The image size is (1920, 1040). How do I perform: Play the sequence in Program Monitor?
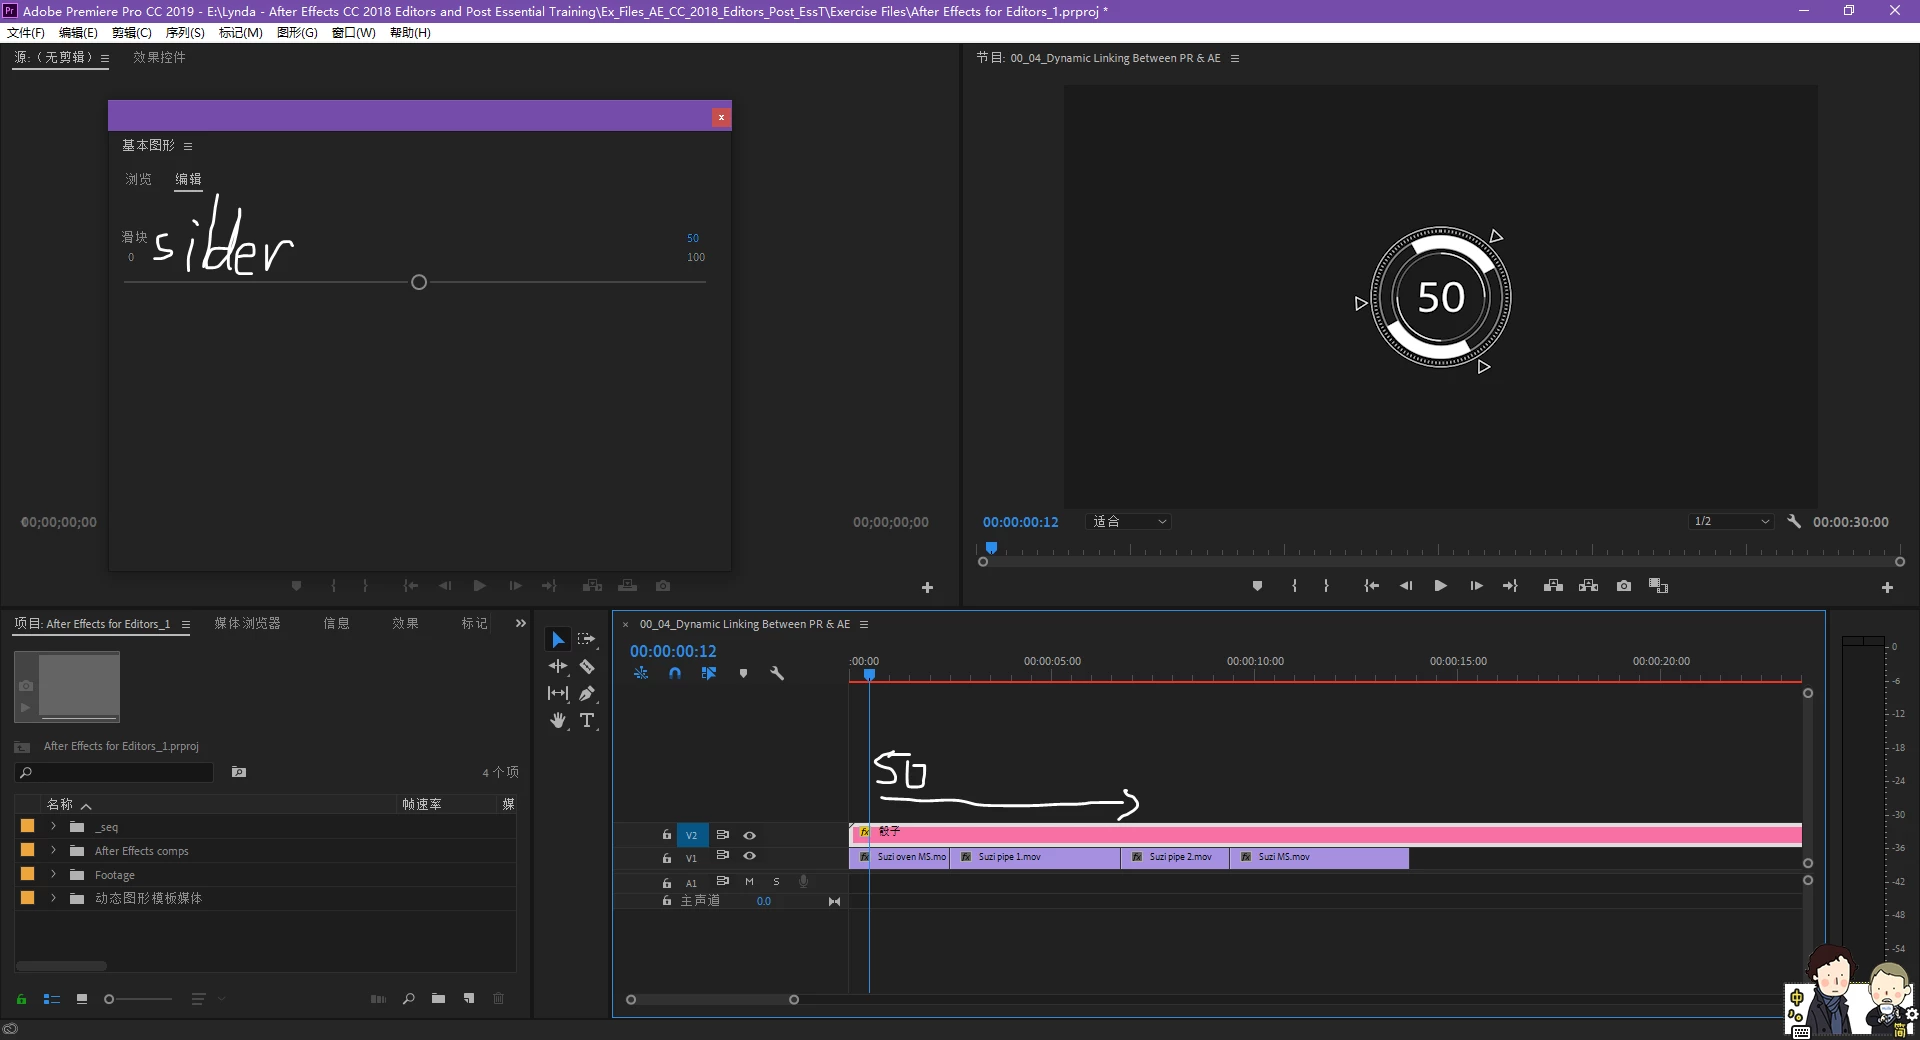(x=1440, y=586)
